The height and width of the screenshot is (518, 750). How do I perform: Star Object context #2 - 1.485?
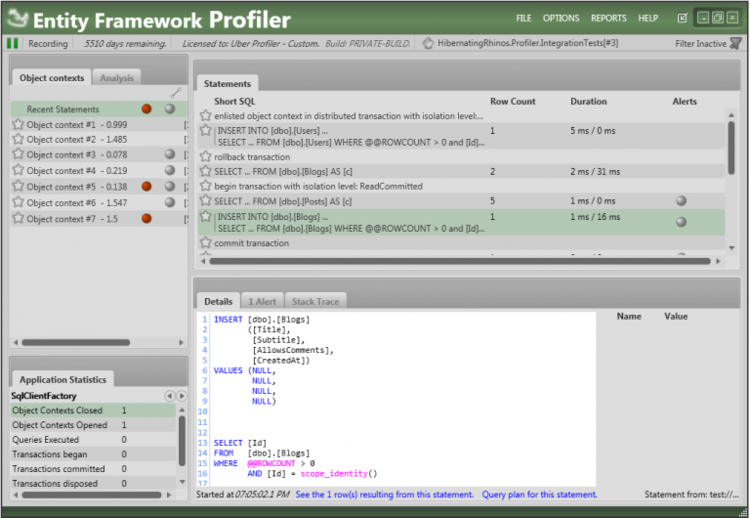[x=18, y=139]
